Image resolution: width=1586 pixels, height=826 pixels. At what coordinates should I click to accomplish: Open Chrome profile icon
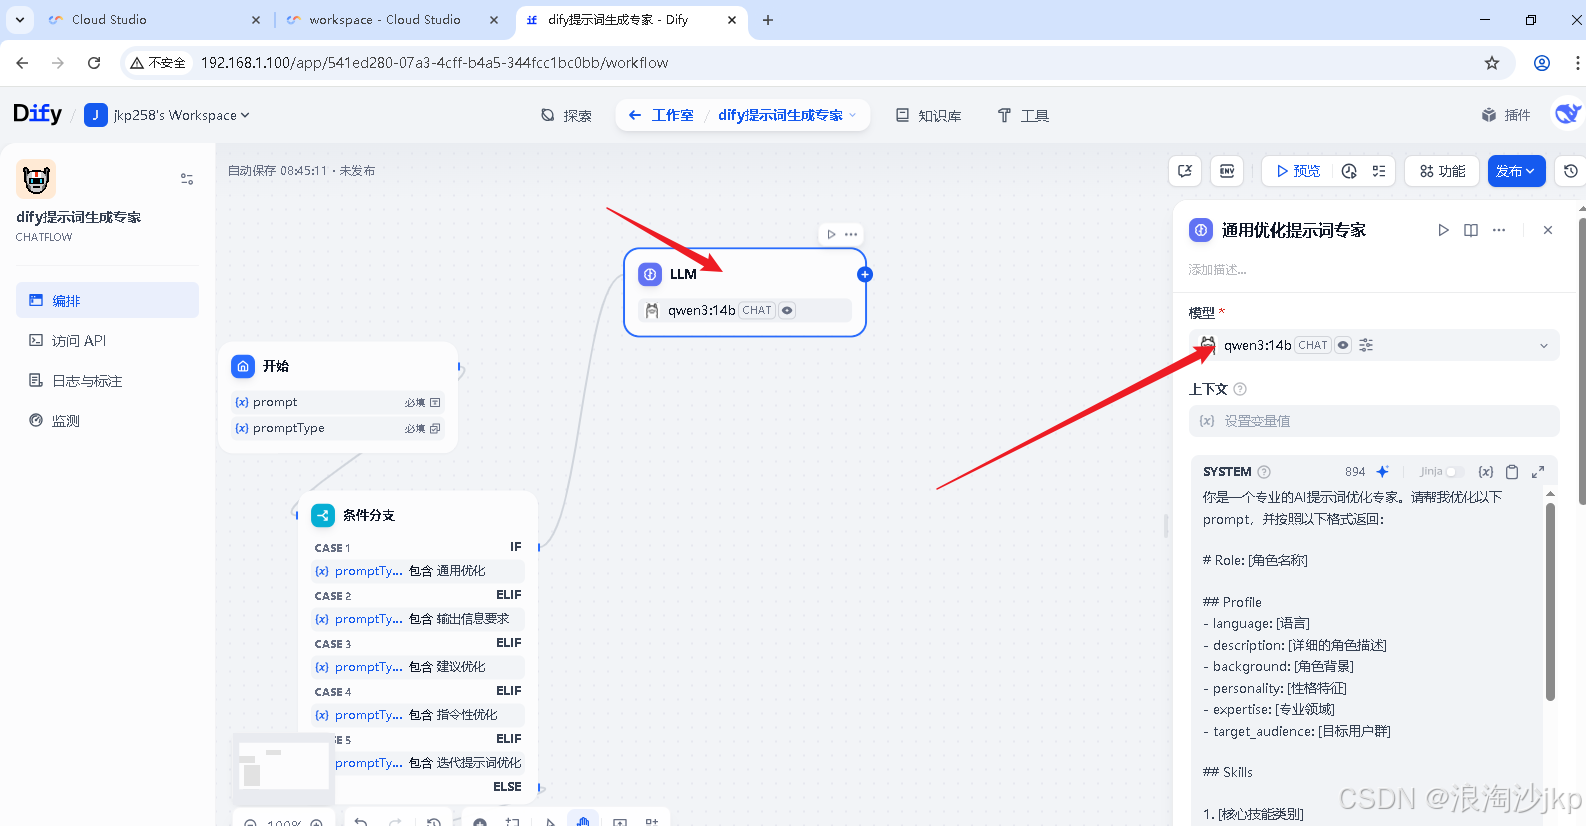1542,63
